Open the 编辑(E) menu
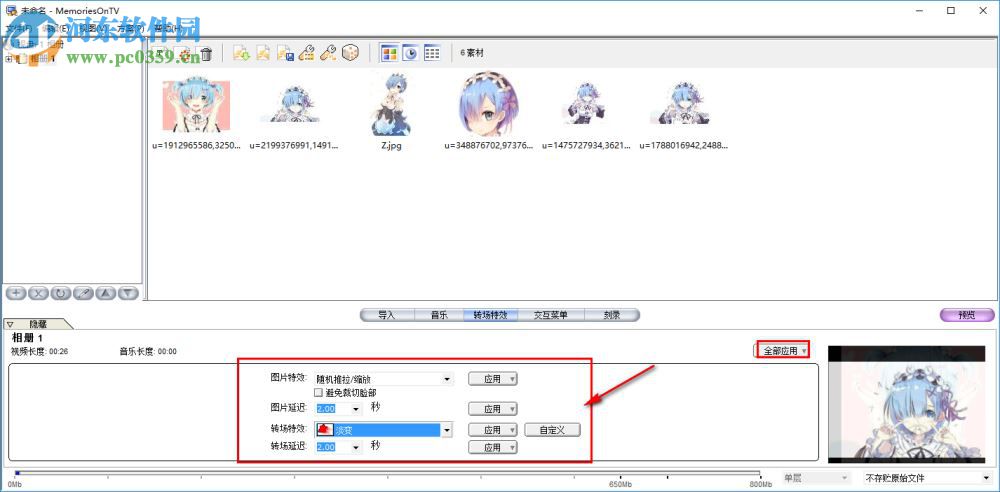The width and height of the screenshot is (1000, 492). tap(56, 28)
